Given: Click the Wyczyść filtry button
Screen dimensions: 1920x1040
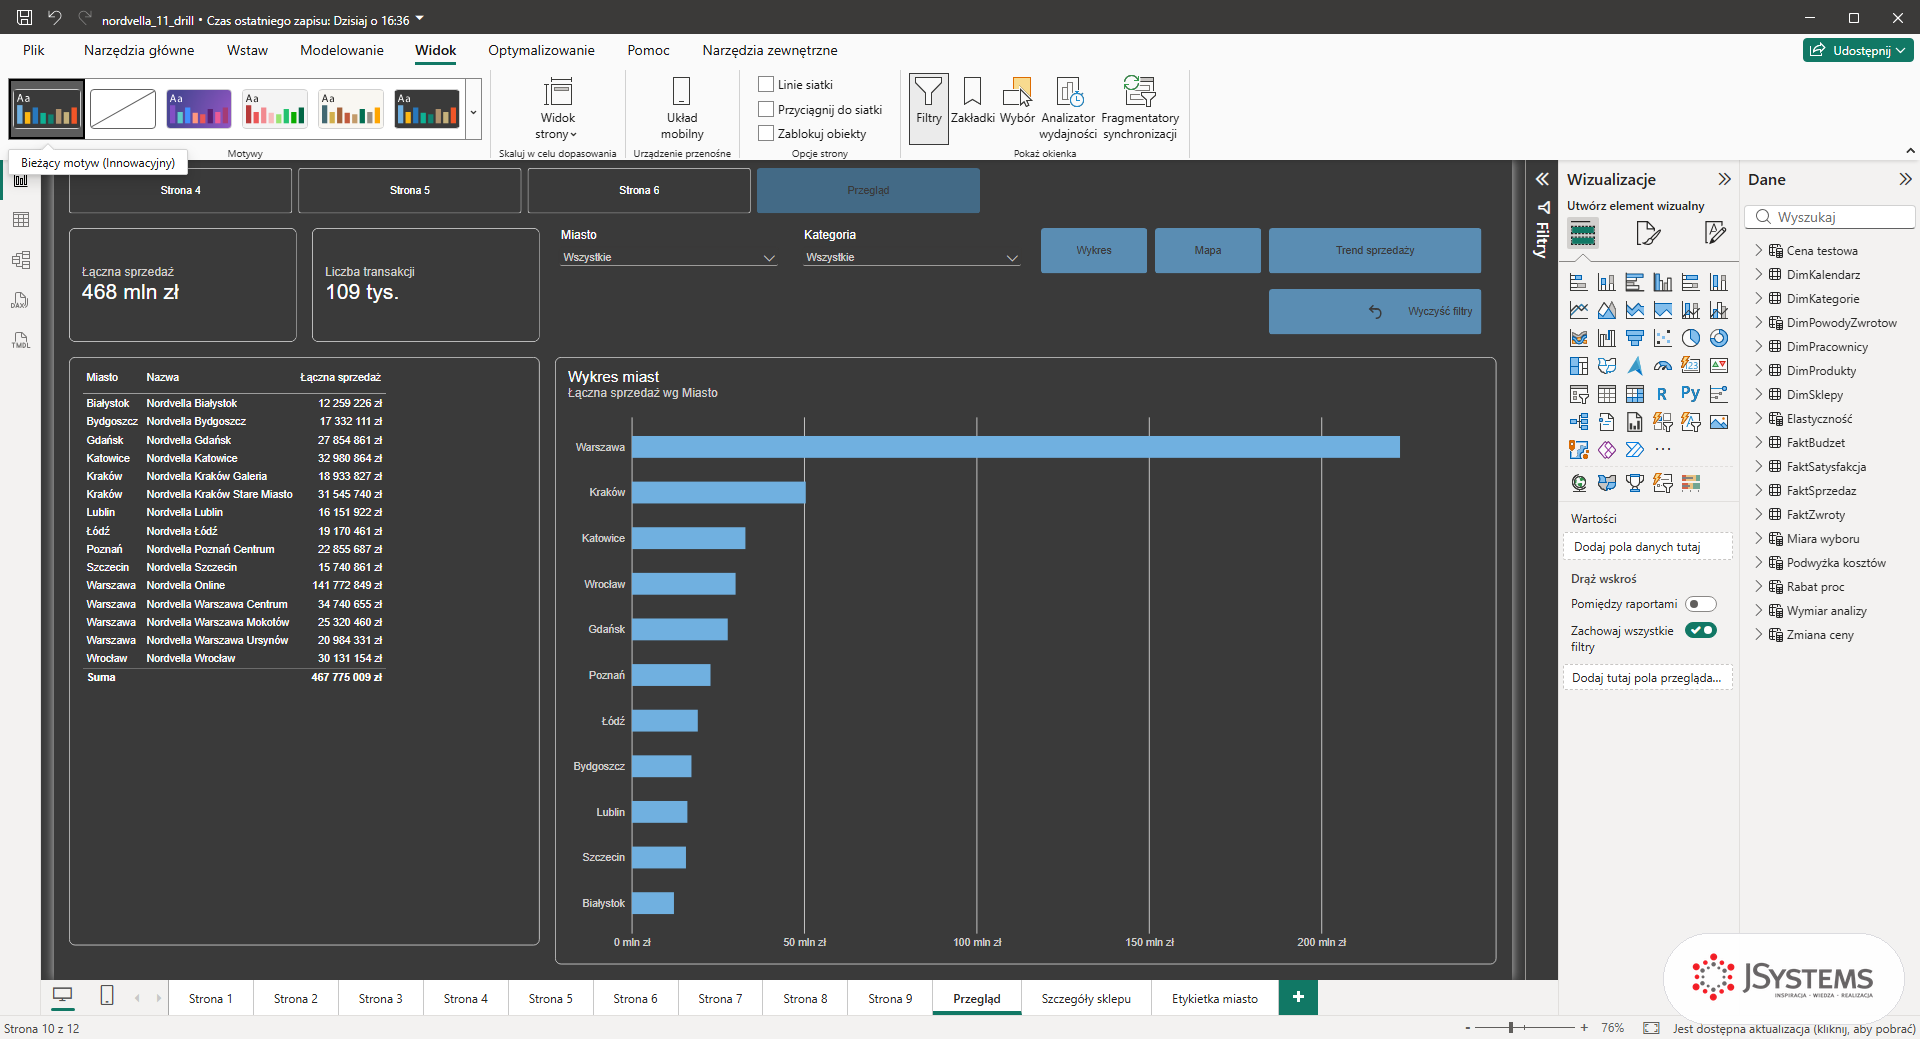Looking at the screenshot, I should click(x=1375, y=311).
